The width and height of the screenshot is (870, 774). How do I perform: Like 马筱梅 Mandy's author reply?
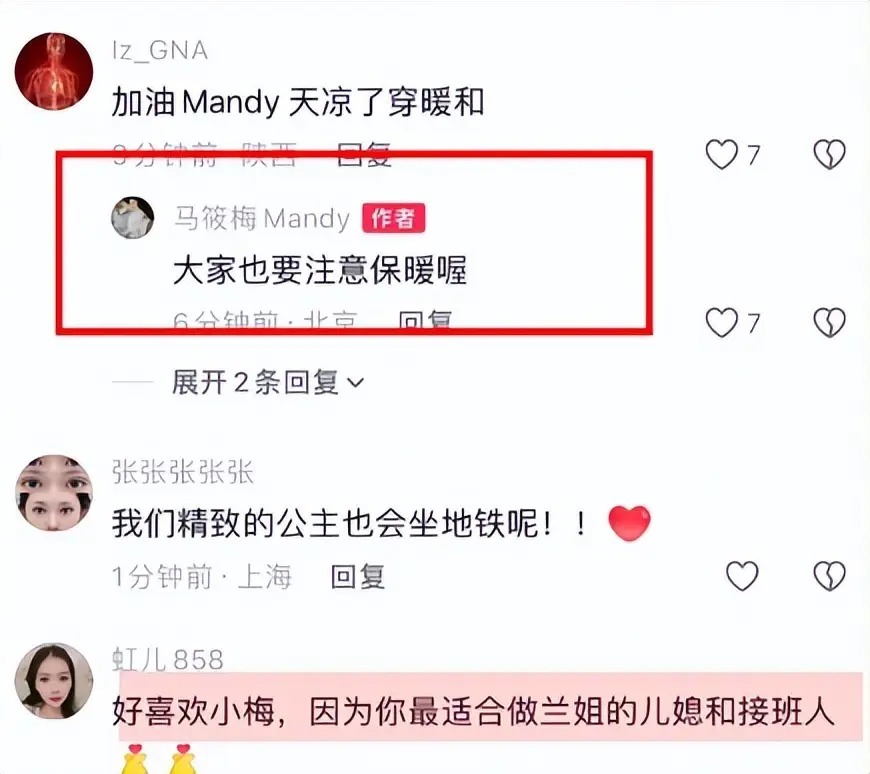click(721, 322)
